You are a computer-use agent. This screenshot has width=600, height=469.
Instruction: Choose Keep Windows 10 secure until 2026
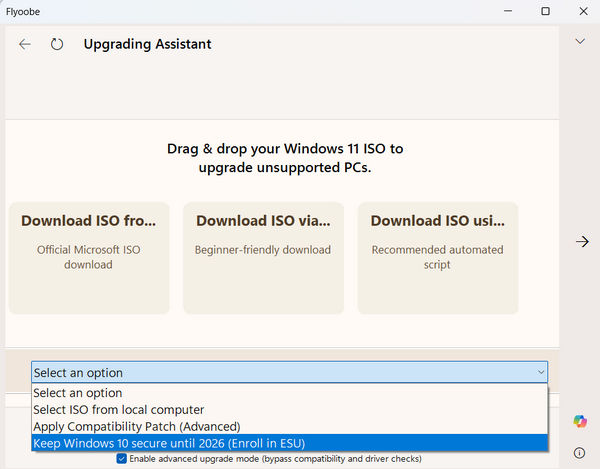(289, 443)
